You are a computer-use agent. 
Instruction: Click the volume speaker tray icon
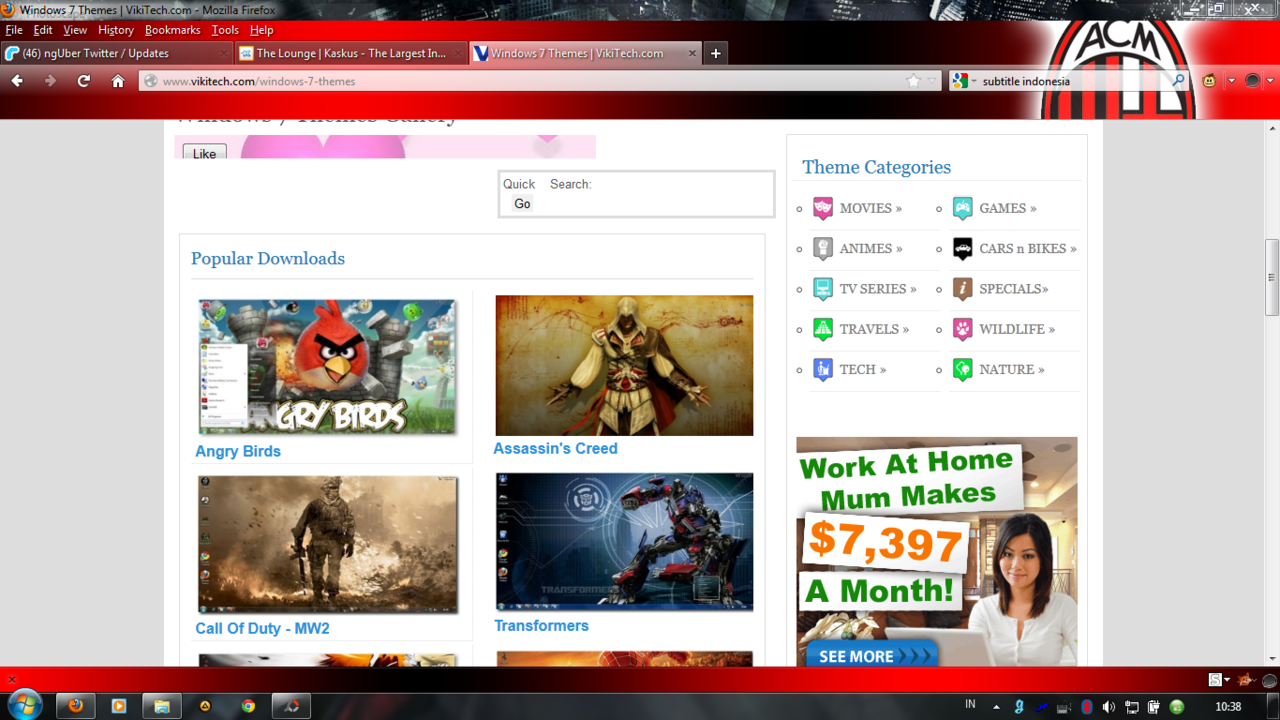(x=1109, y=707)
